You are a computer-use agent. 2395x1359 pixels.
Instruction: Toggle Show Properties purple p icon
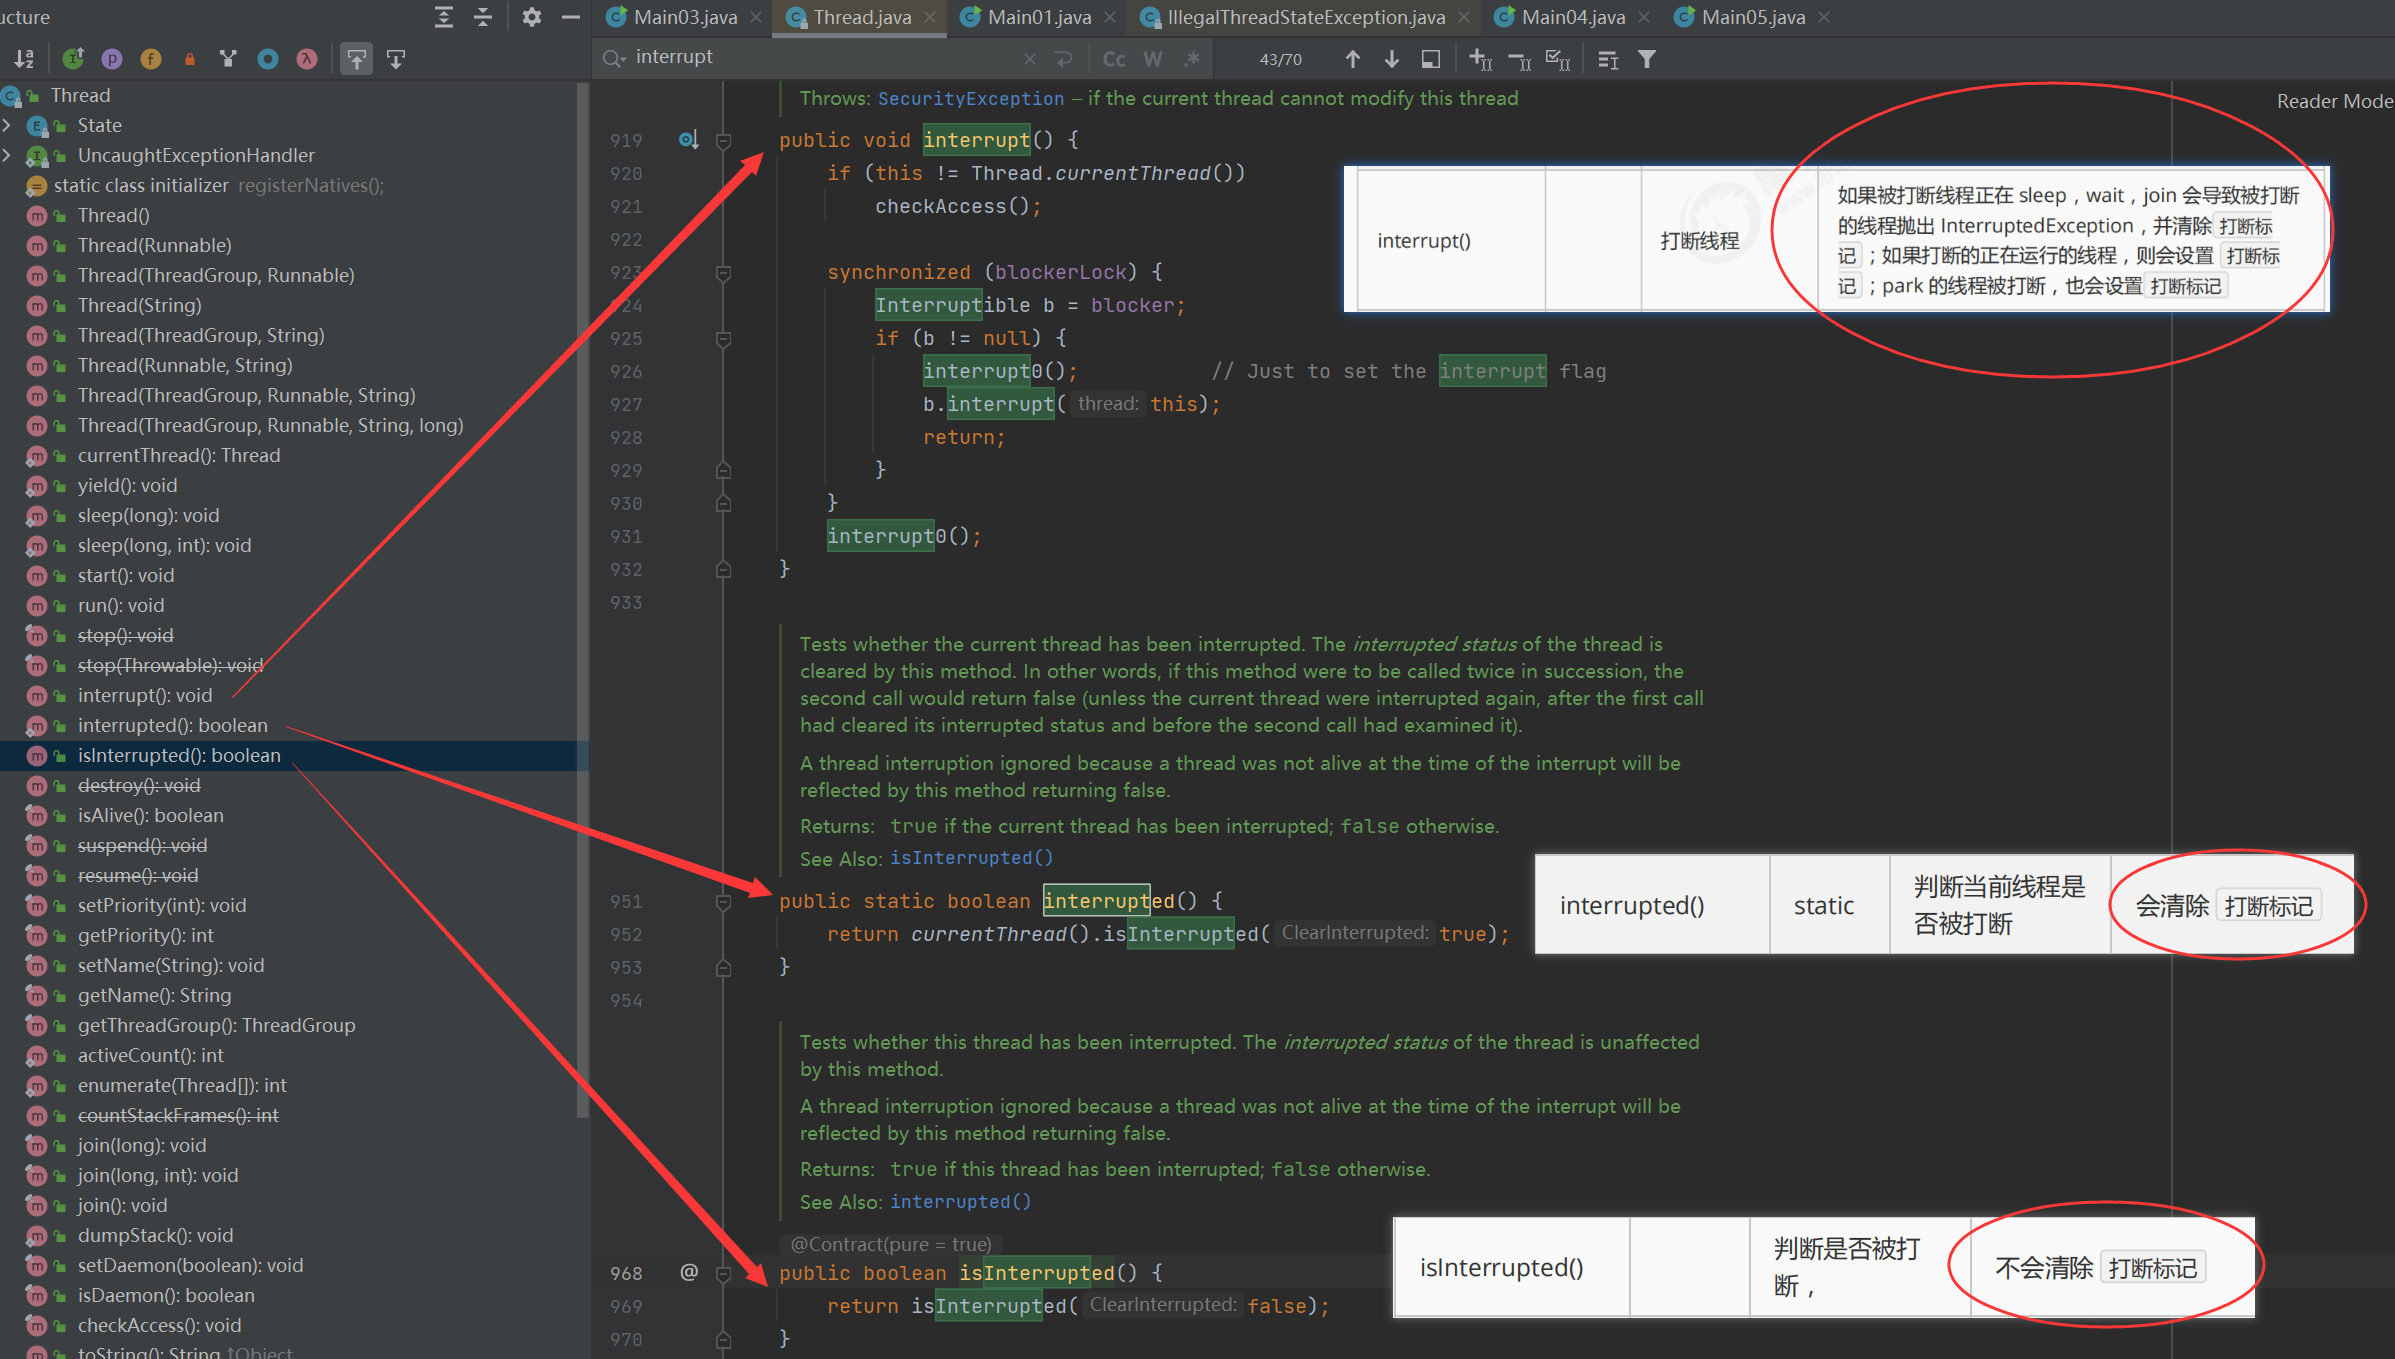click(x=112, y=59)
